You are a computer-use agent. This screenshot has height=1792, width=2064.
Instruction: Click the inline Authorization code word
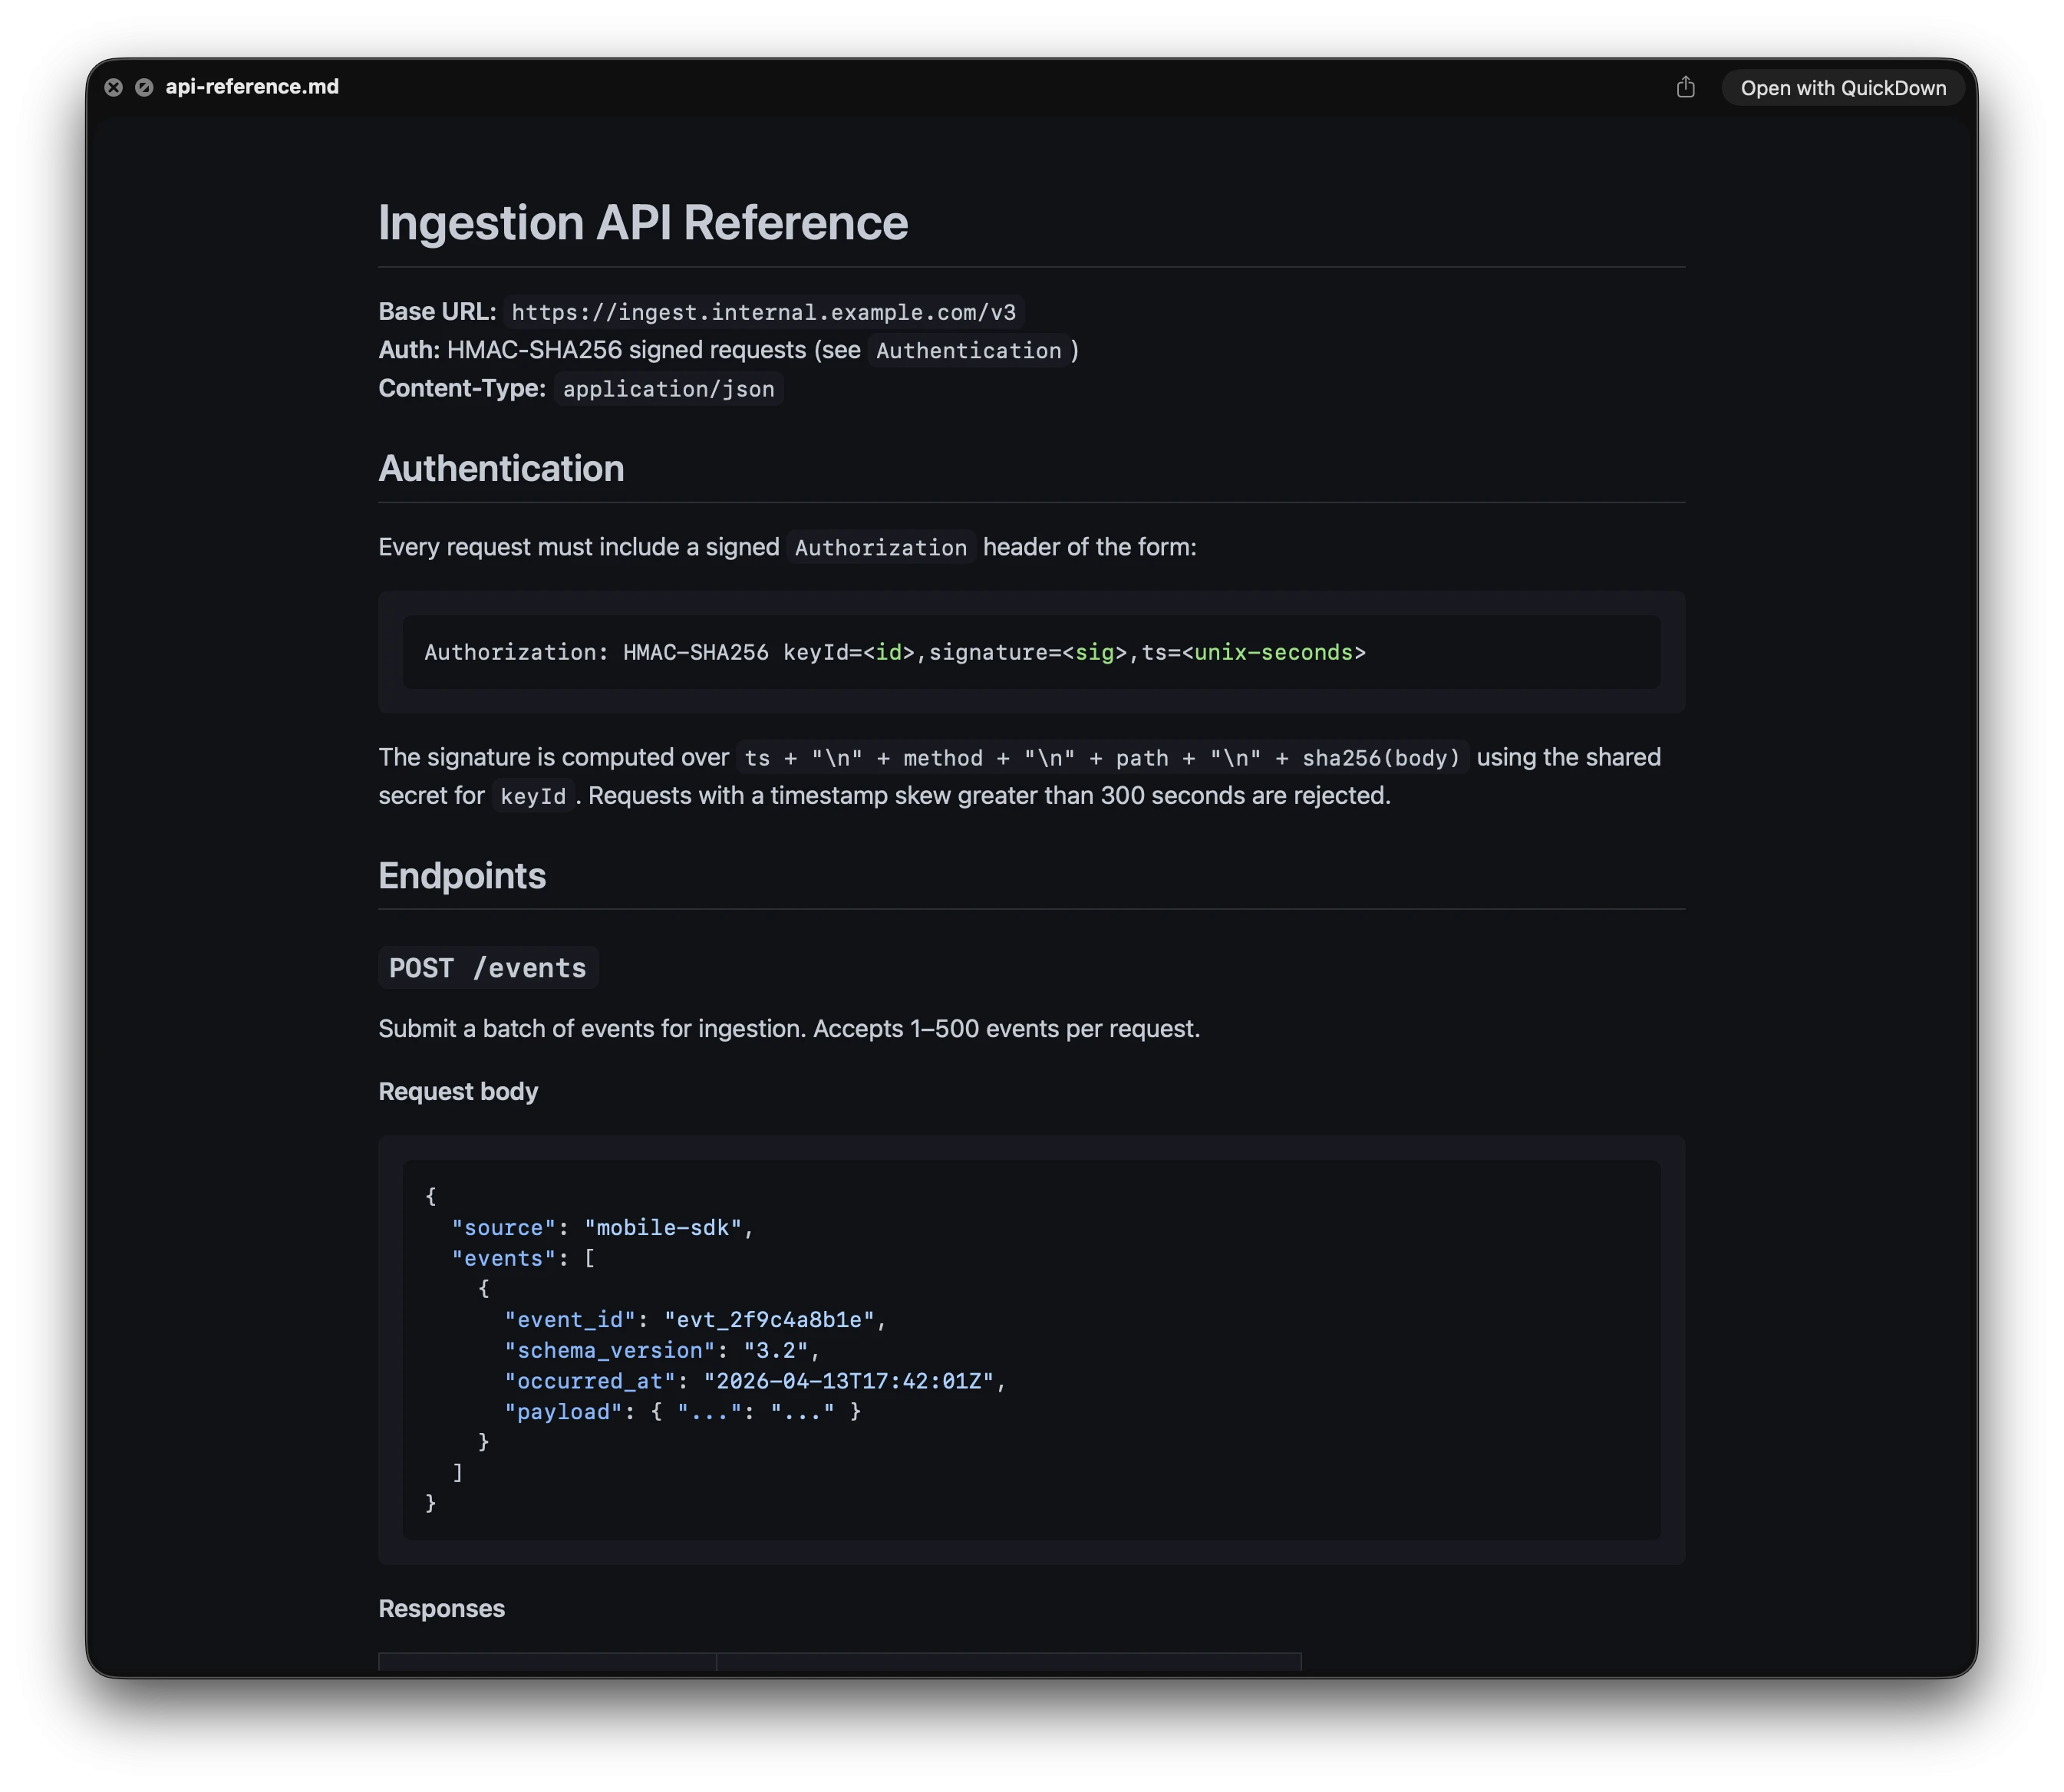click(x=880, y=547)
